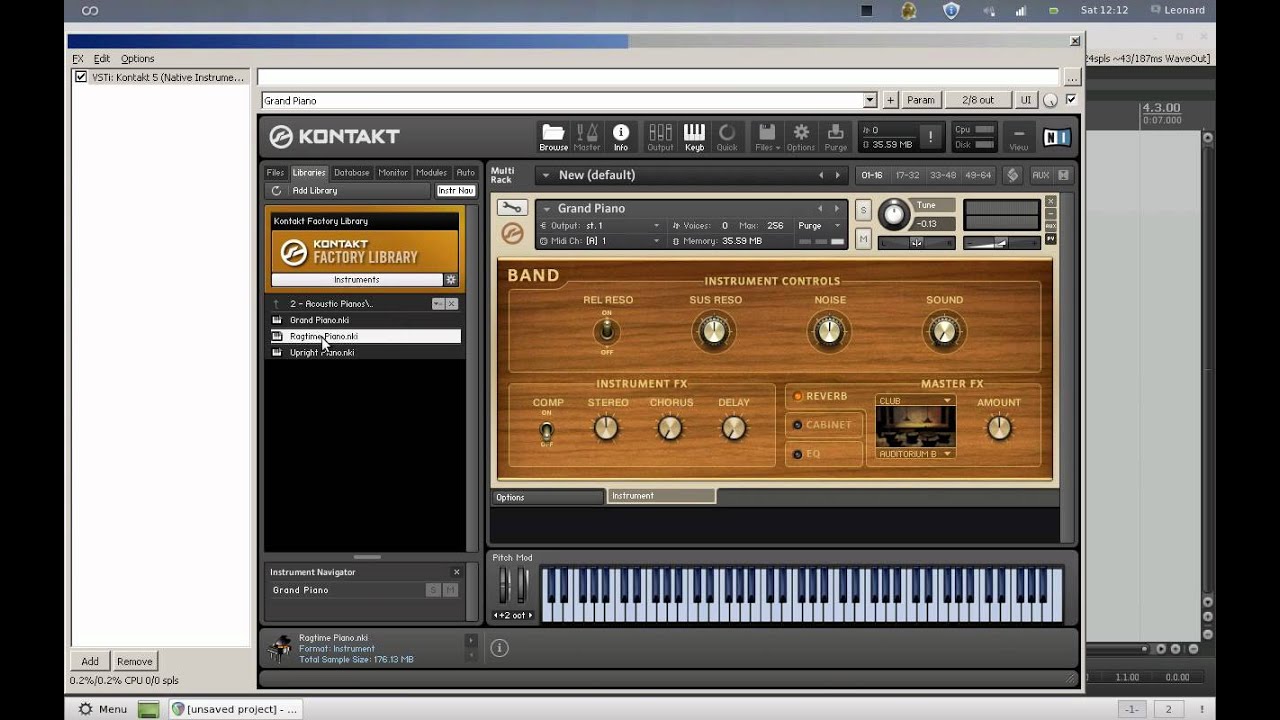
Task: Enable the CABINET effect
Action: (823, 425)
